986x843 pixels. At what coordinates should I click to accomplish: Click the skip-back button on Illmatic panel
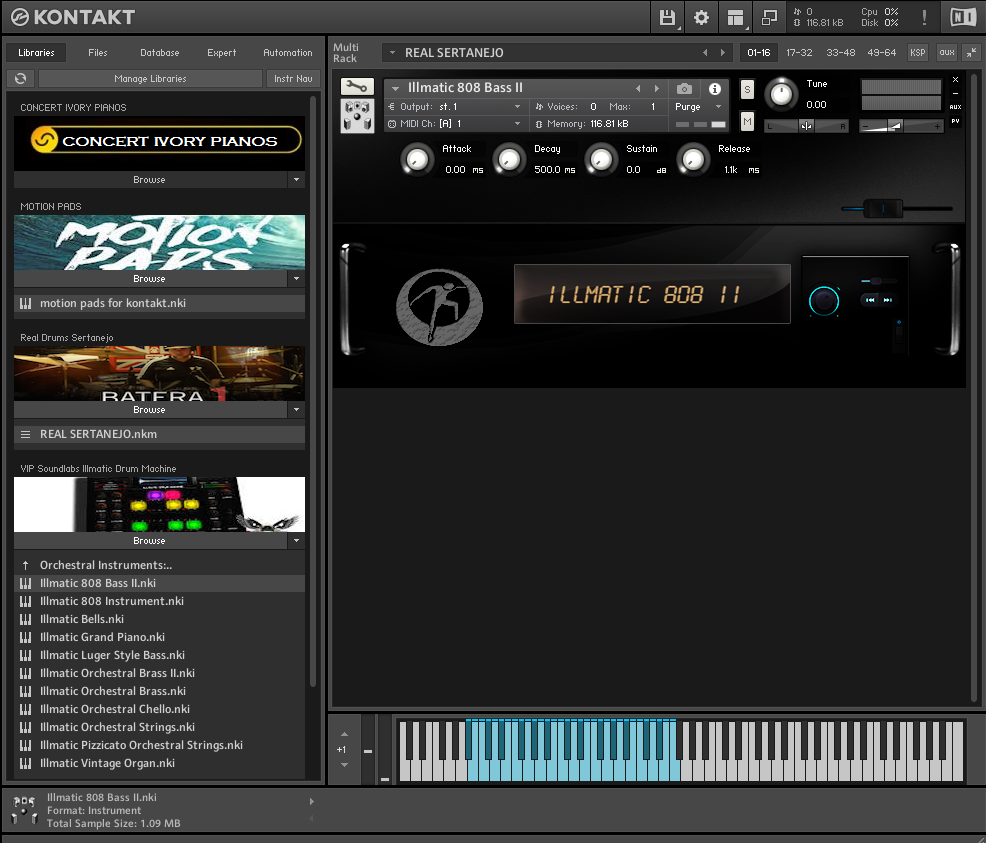(870, 300)
